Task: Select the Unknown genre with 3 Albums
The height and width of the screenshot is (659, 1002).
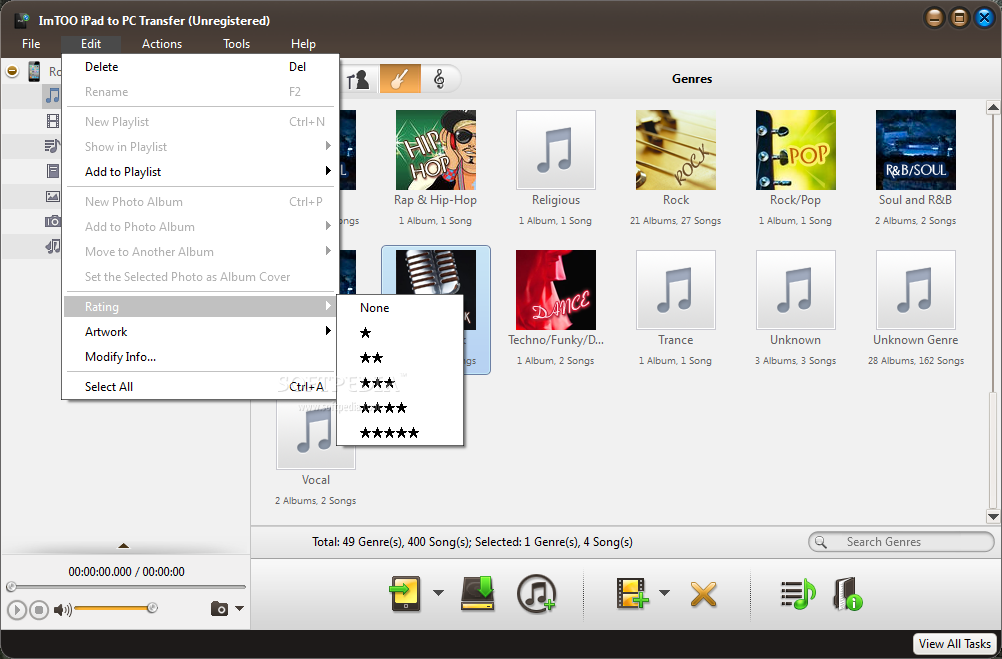Action: [x=796, y=290]
